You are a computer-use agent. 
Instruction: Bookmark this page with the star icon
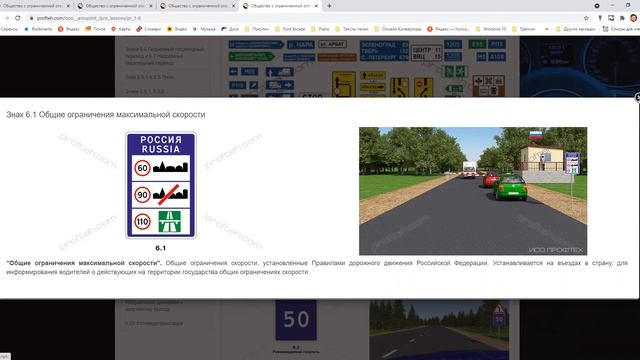coord(587,18)
